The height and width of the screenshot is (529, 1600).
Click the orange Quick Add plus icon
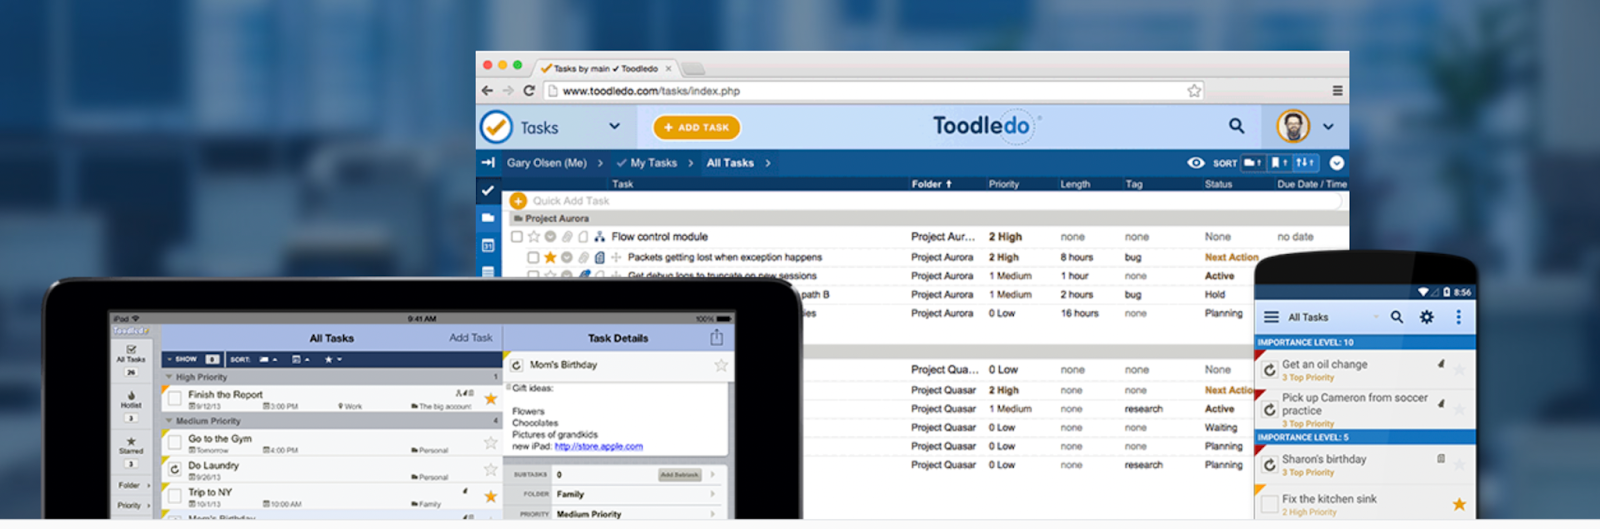(x=518, y=201)
